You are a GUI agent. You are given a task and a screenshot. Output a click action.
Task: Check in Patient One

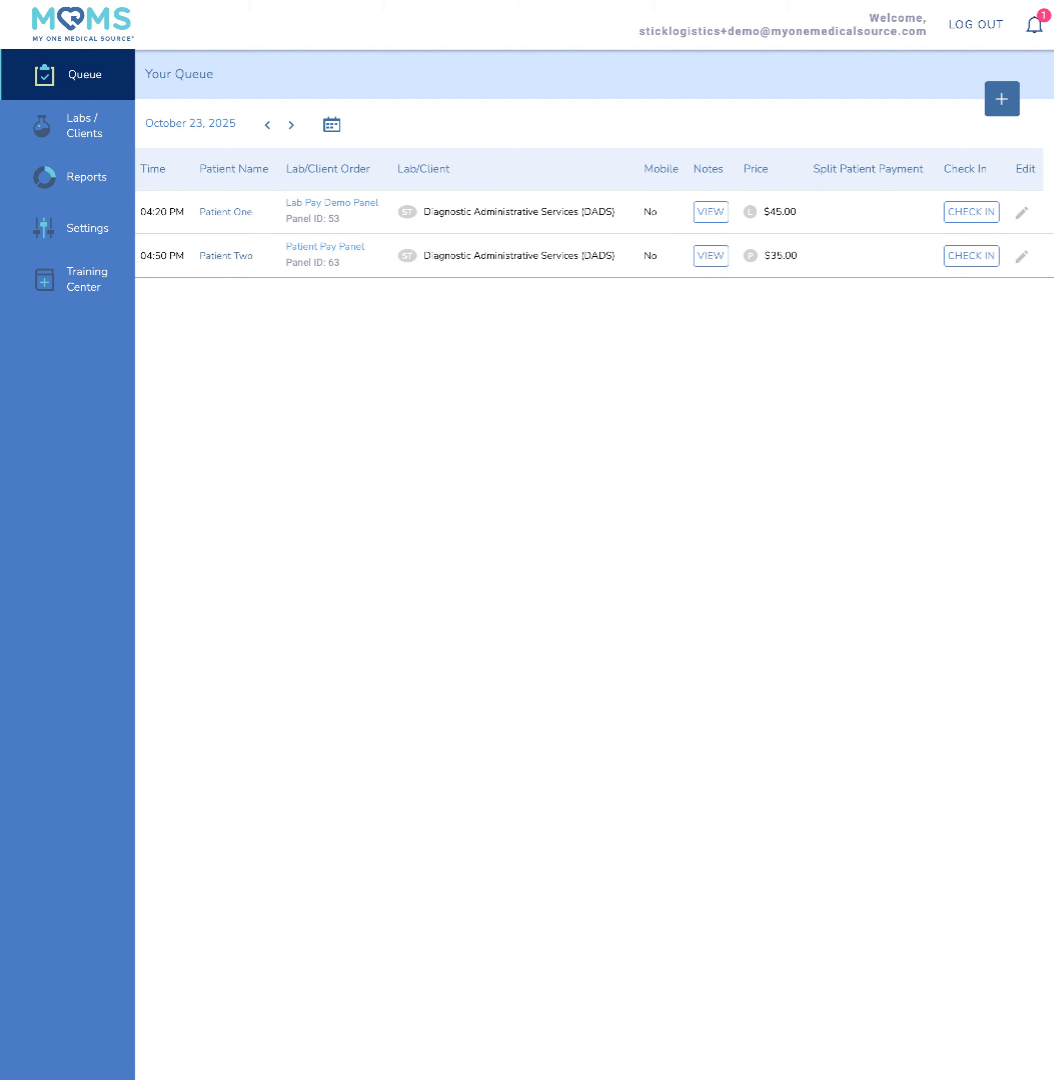click(x=970, y=212)
